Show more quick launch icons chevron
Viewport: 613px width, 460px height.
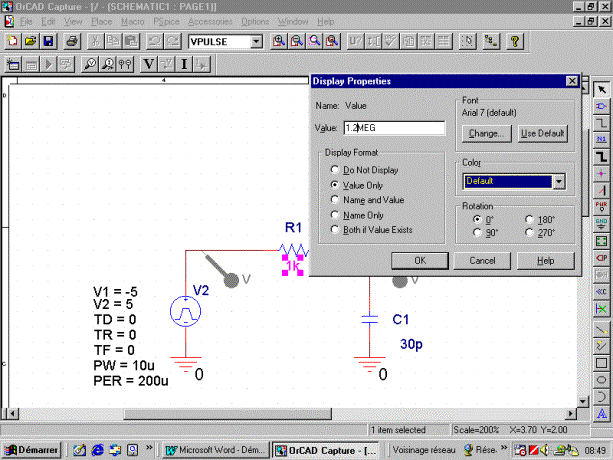tap(149, 447)
